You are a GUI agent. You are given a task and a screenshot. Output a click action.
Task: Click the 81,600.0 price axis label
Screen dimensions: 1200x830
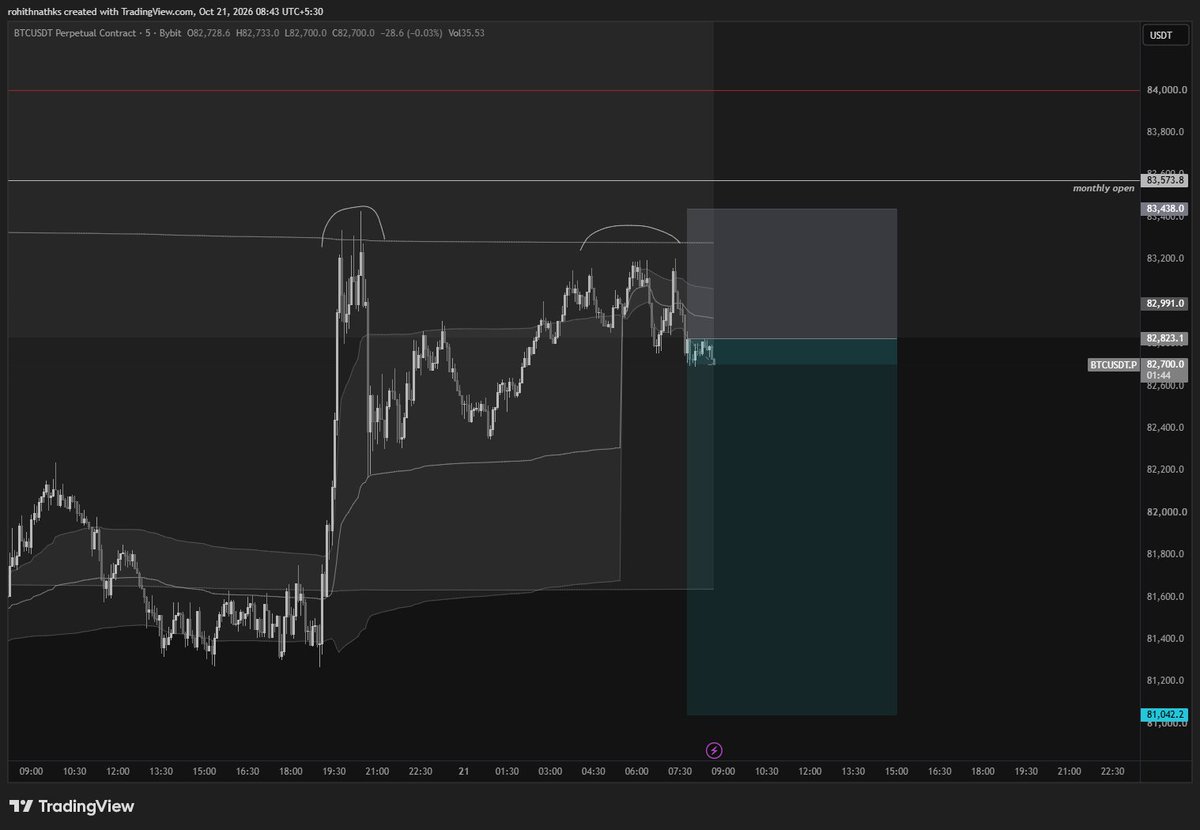pos(1165,596)
